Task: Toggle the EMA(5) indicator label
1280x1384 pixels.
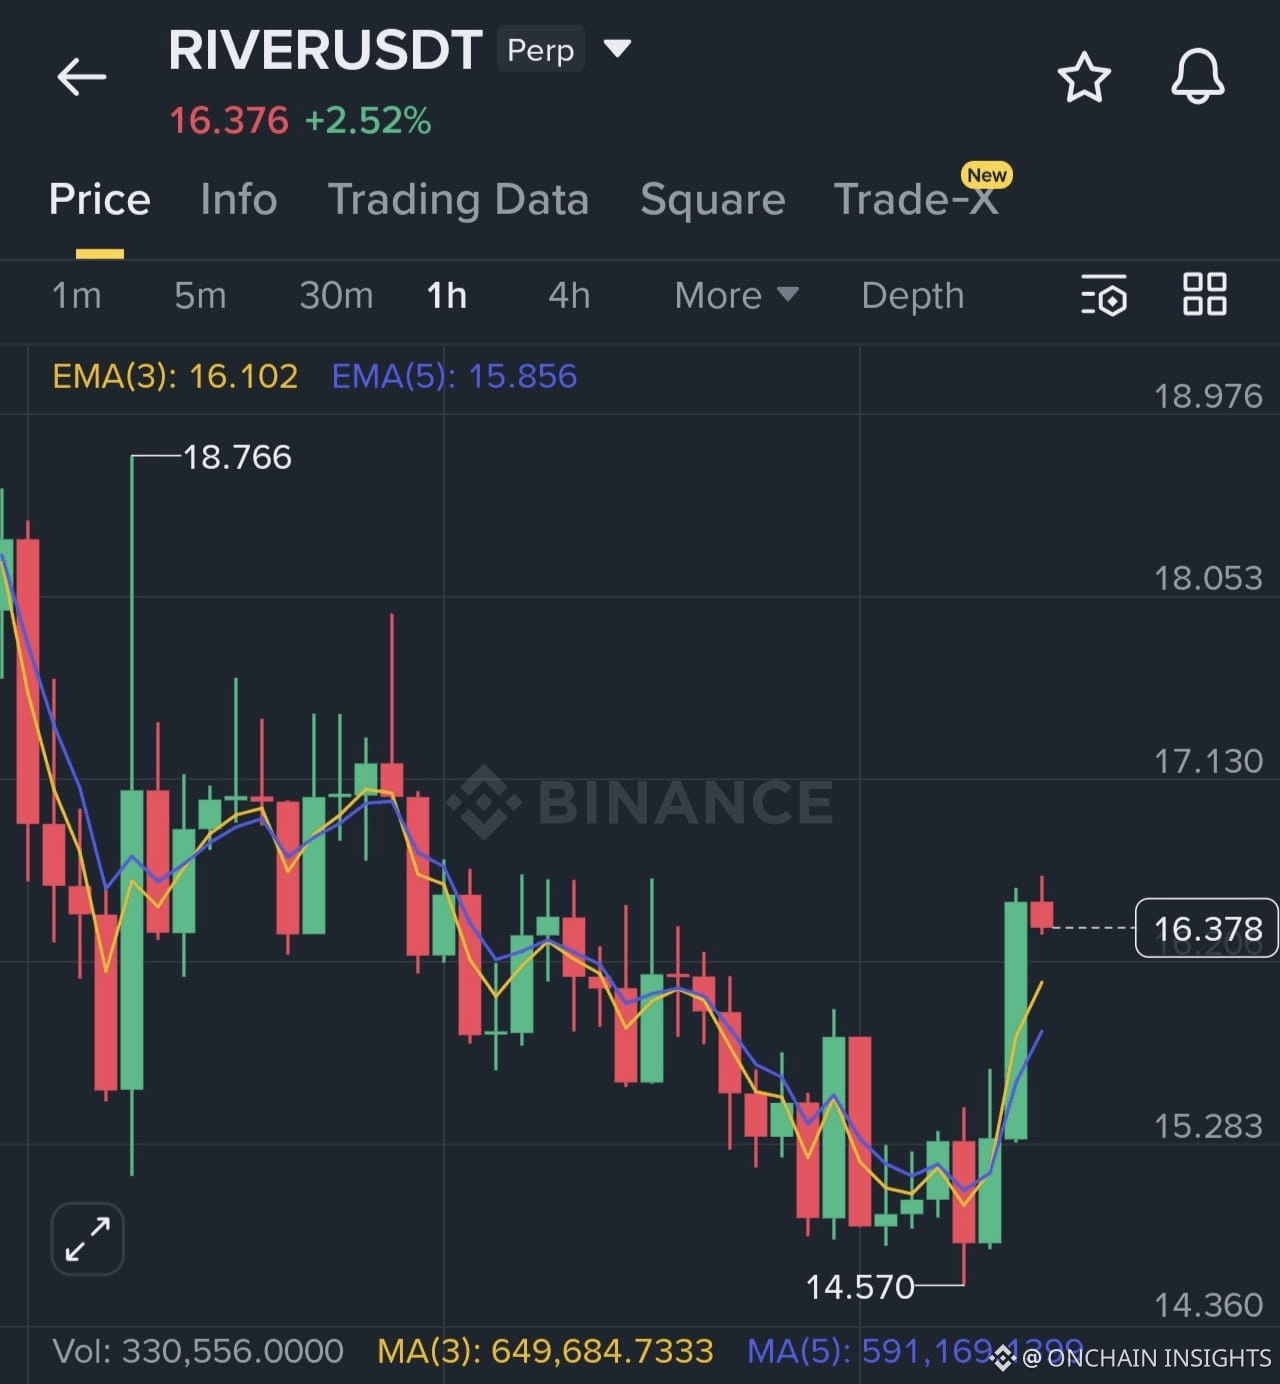Action: click(454, 377)
